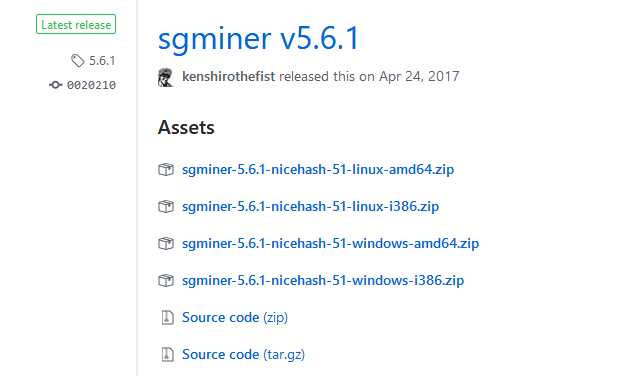
Task: Click the package icon for linux-i386 zip
Action: click(x=166, y=207)
